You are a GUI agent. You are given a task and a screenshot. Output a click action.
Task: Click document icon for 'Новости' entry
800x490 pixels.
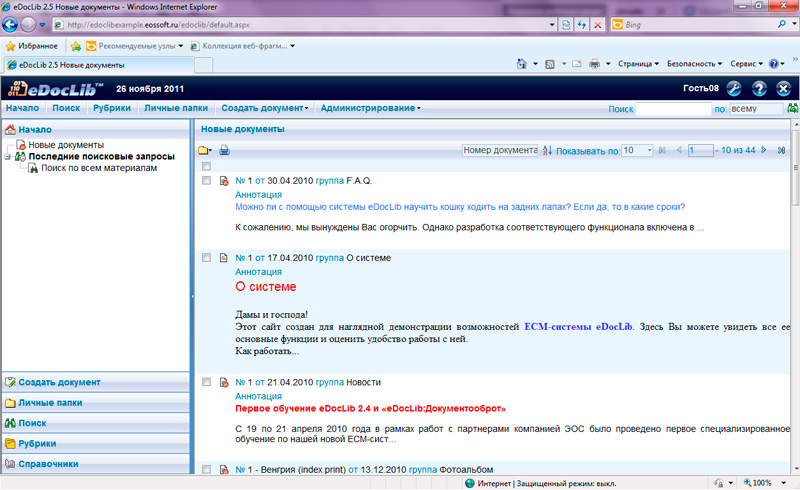point(223,382)
